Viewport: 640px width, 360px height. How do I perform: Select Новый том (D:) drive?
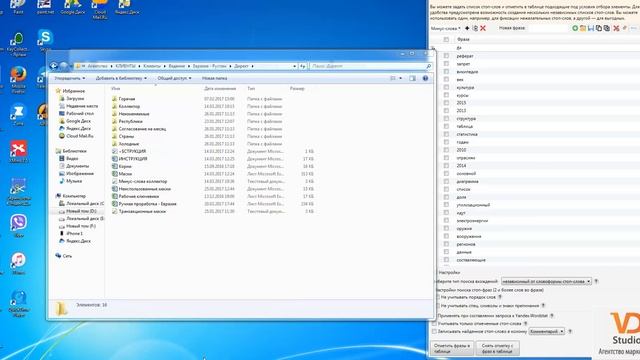(81, 211)
